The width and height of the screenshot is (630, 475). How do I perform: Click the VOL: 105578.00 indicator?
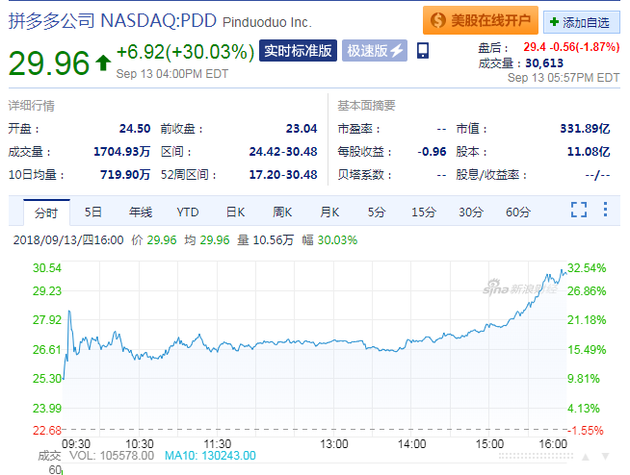point(112,456)
